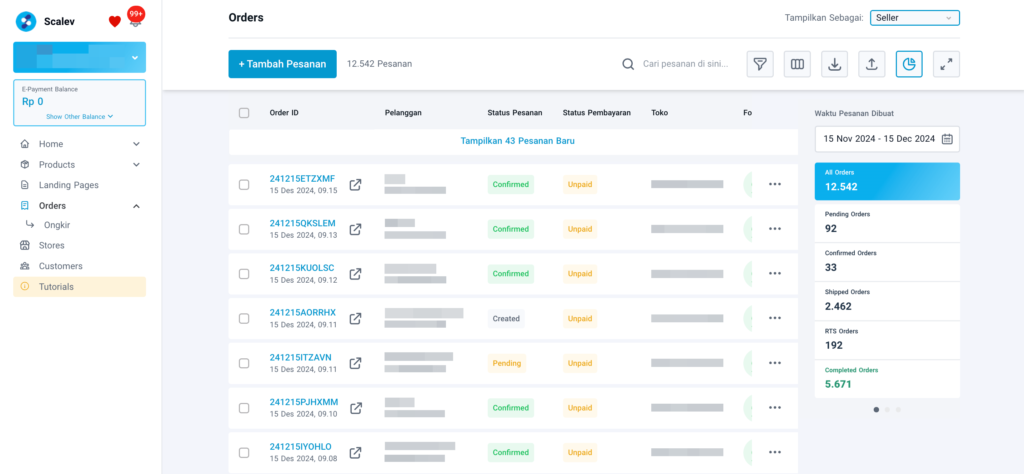1024x474 pixels.
Task: Open calendar icon in date range field
Action: 948,139
